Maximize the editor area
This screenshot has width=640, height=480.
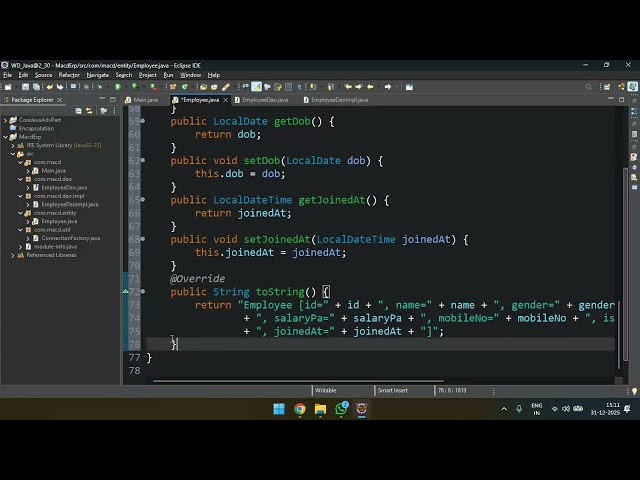[x=622, y=99]
